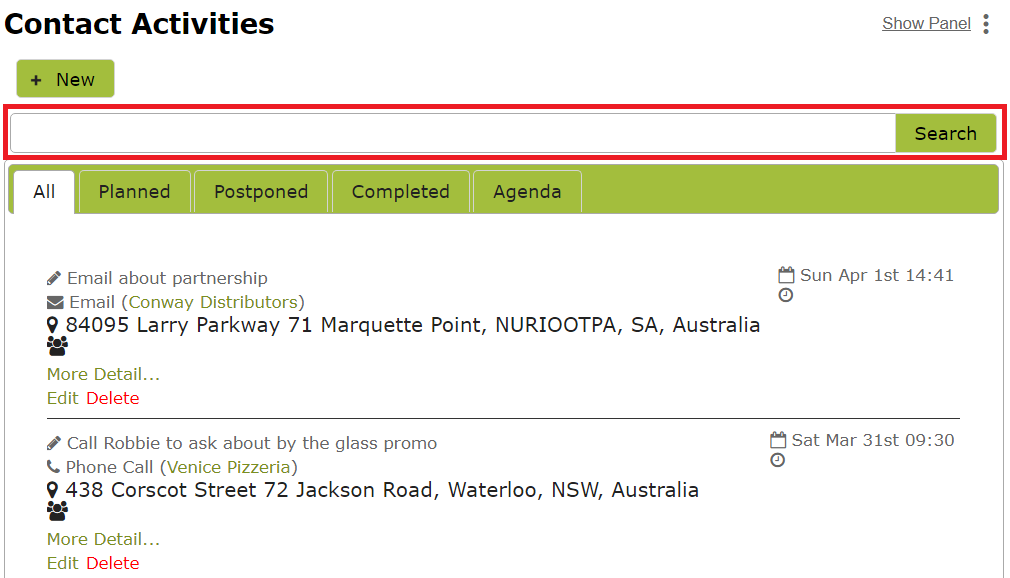Open the Conway Distributors link
The image size is (1010, 578).
213,302
